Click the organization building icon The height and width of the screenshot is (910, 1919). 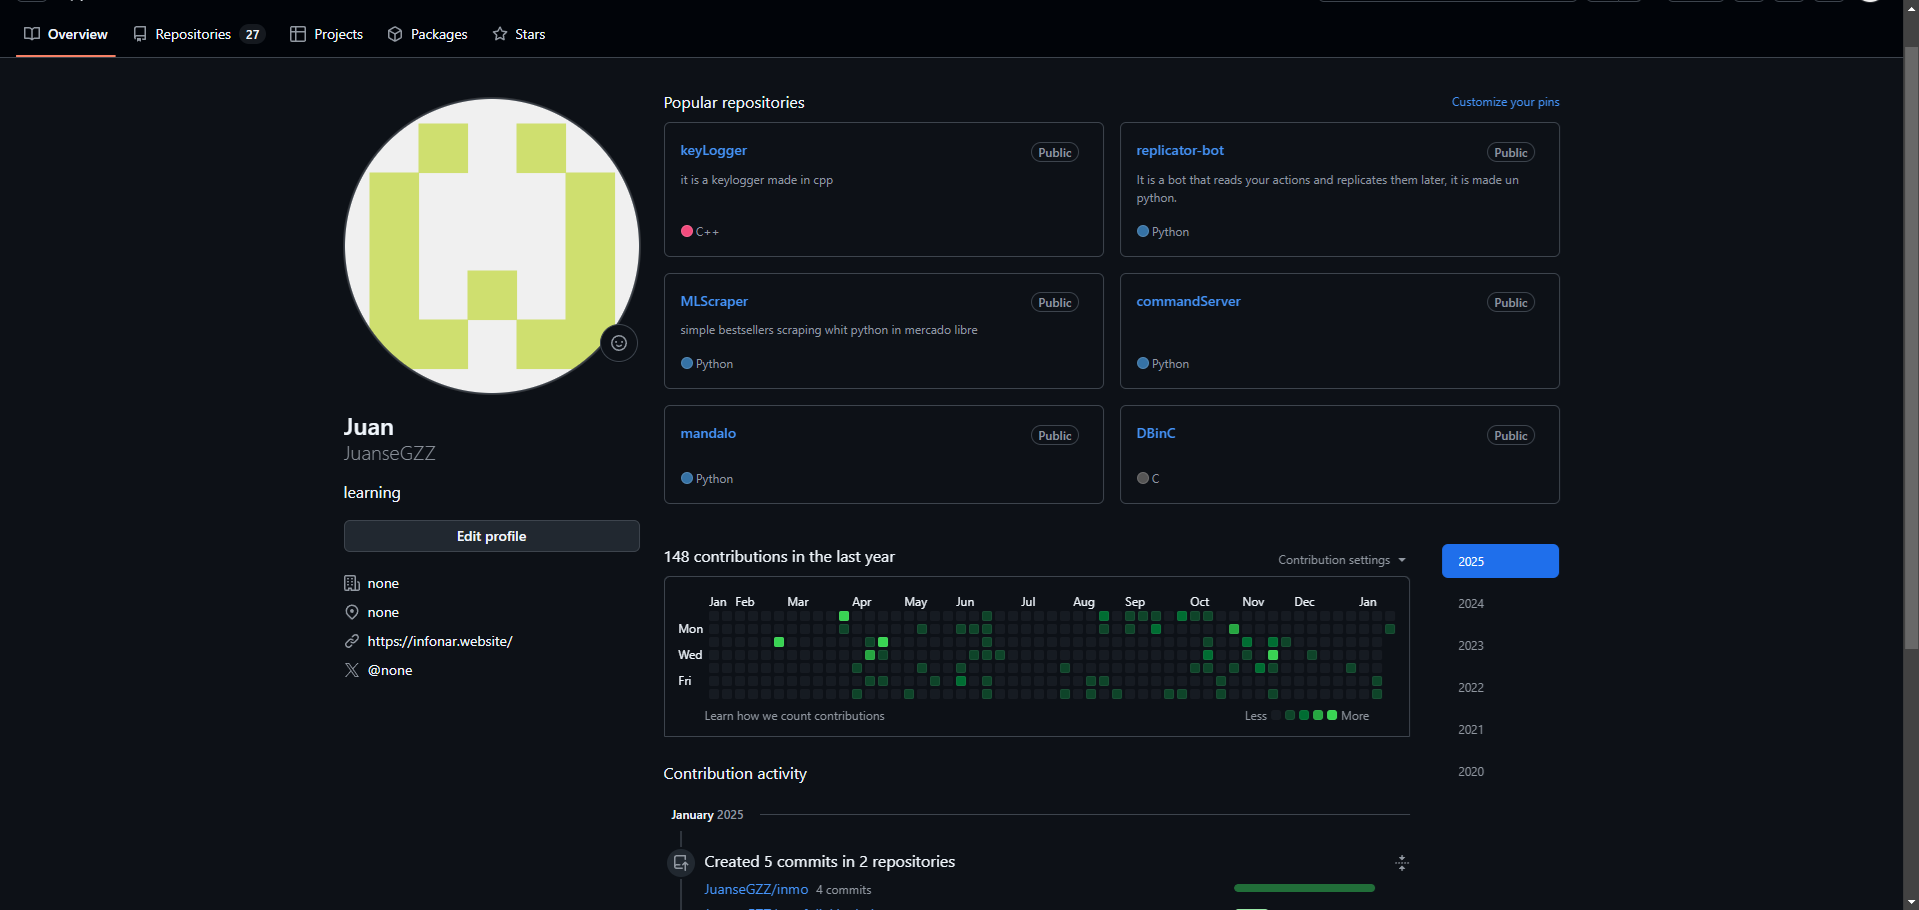[352, 583]
